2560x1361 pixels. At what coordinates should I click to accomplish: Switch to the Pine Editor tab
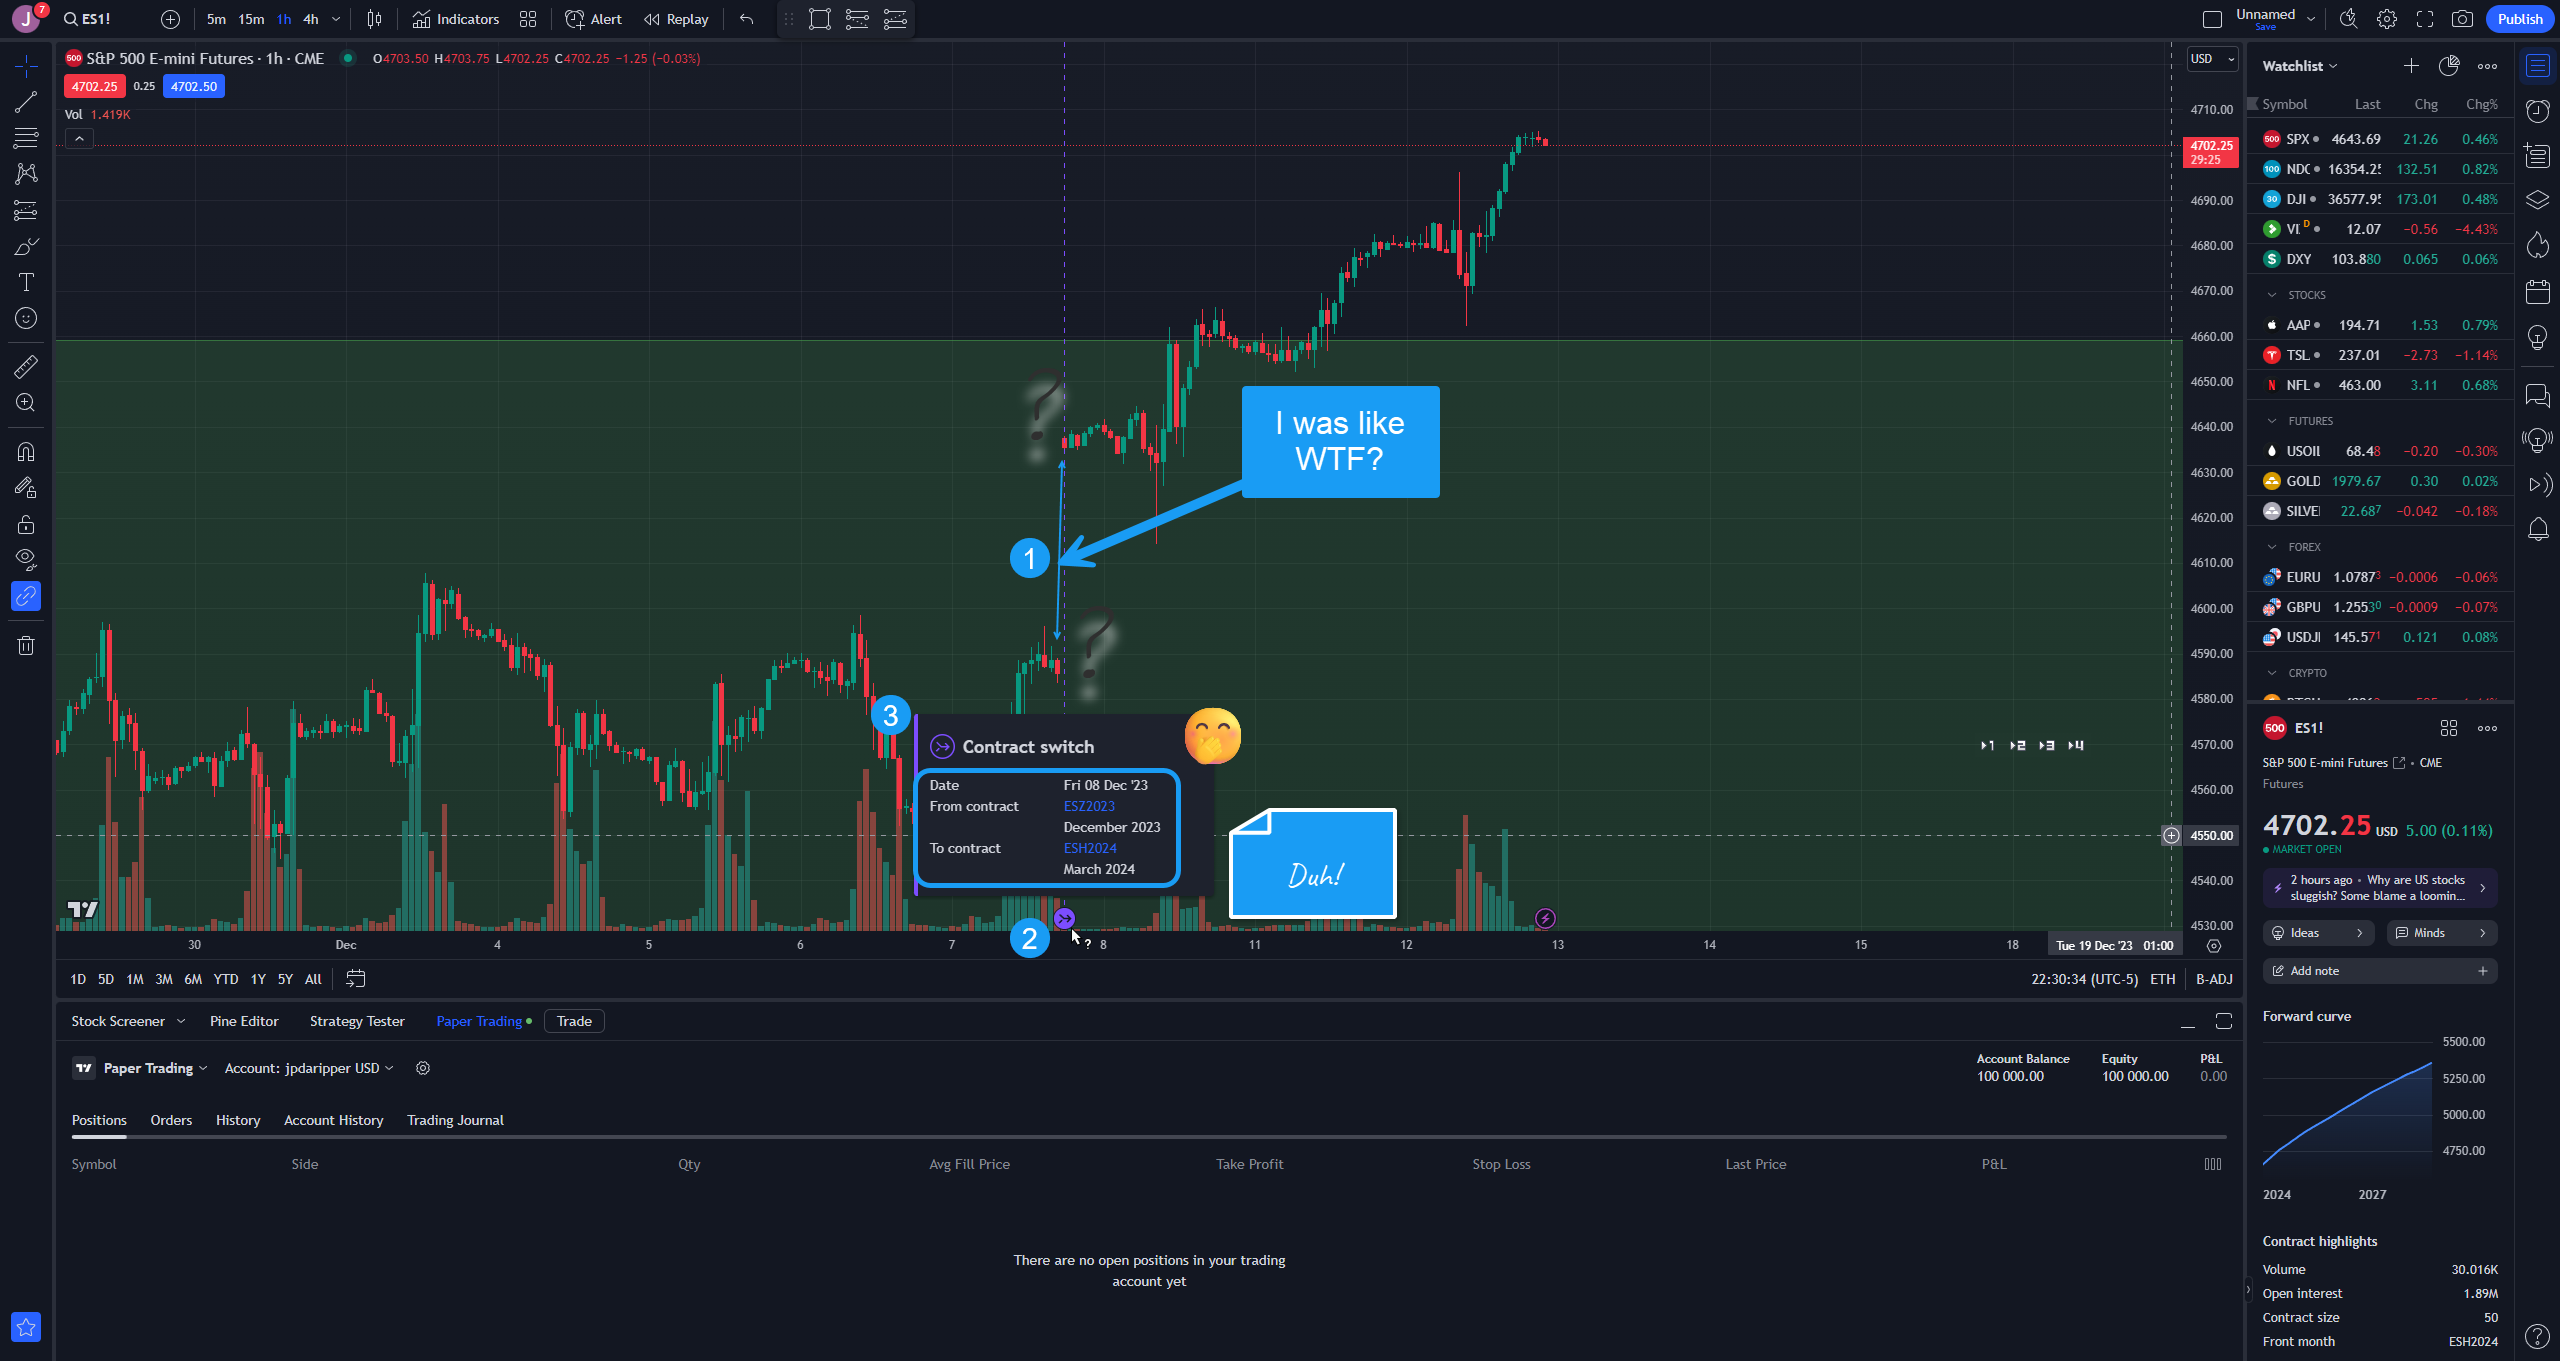[244, 1021]
